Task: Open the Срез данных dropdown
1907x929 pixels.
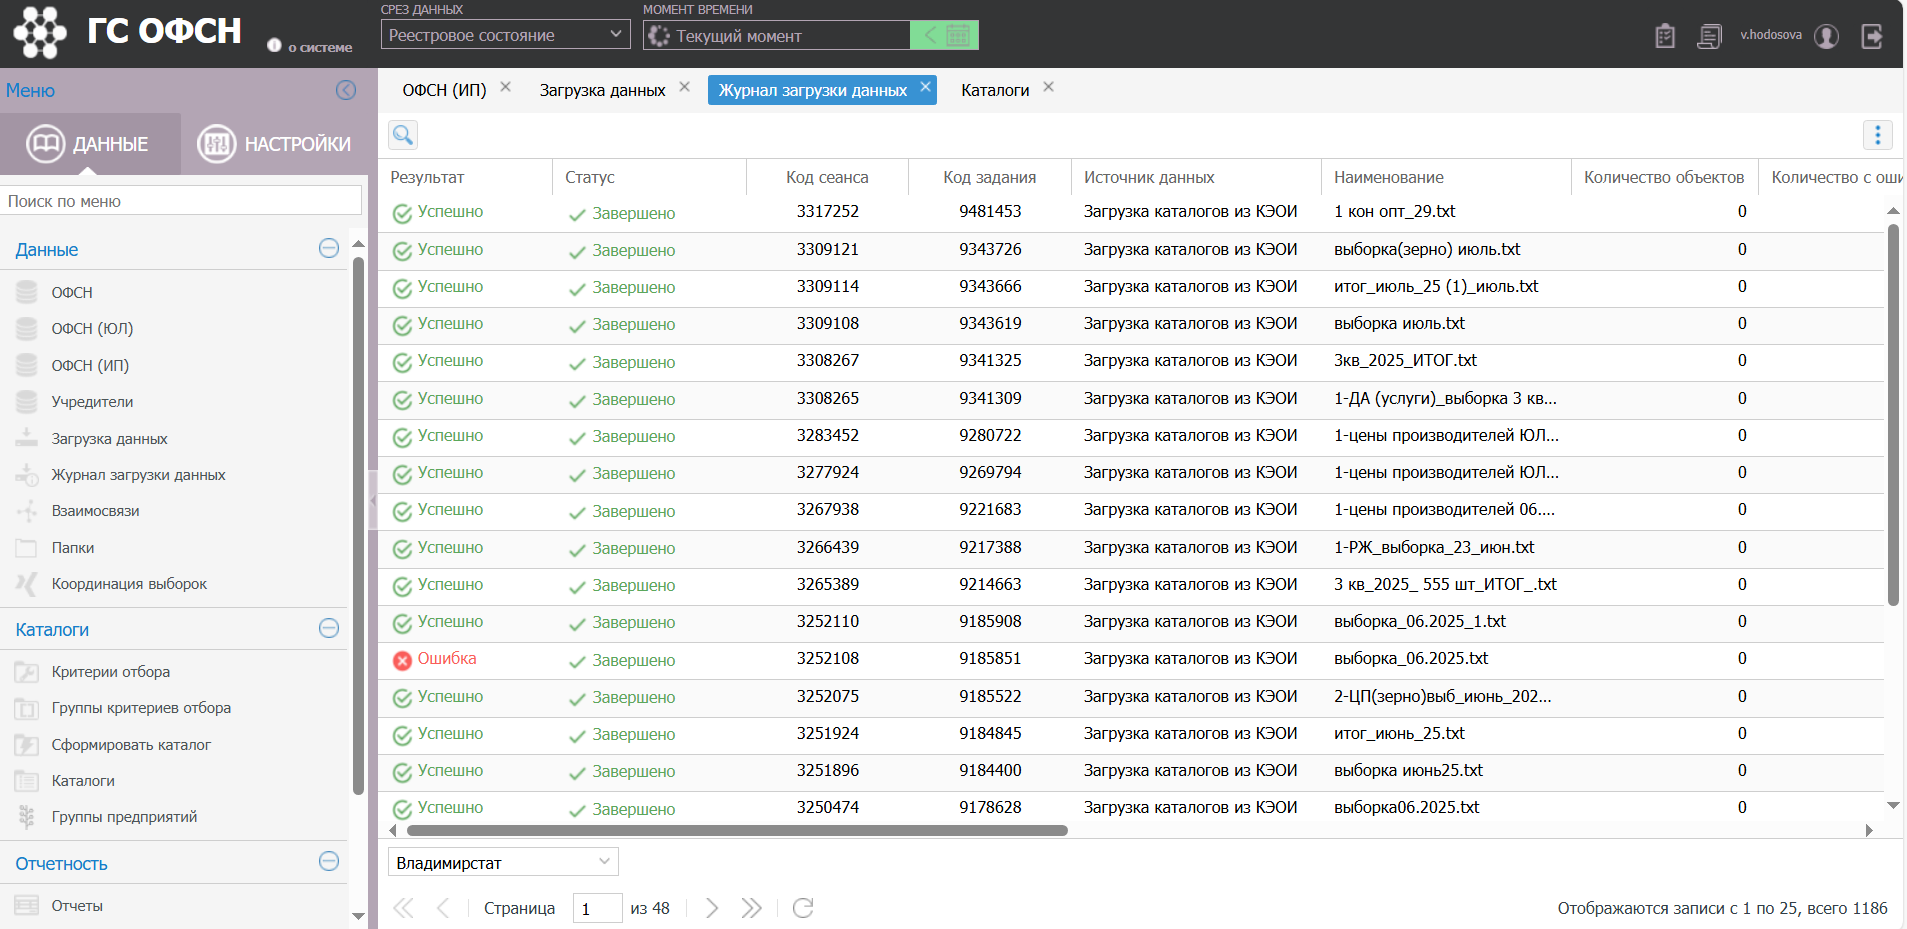Action: [506, 35]
